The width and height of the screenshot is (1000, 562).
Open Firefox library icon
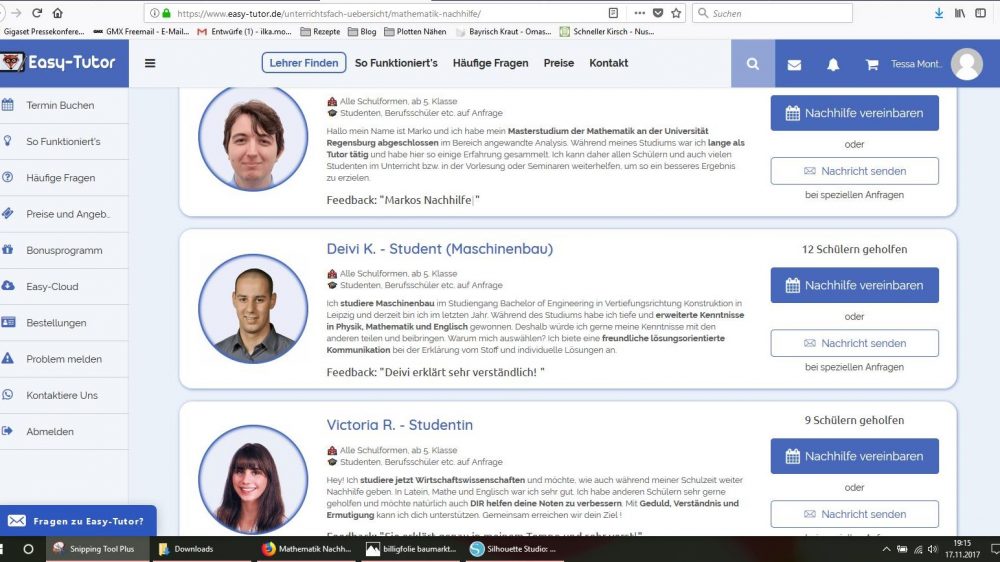(960, 13)
